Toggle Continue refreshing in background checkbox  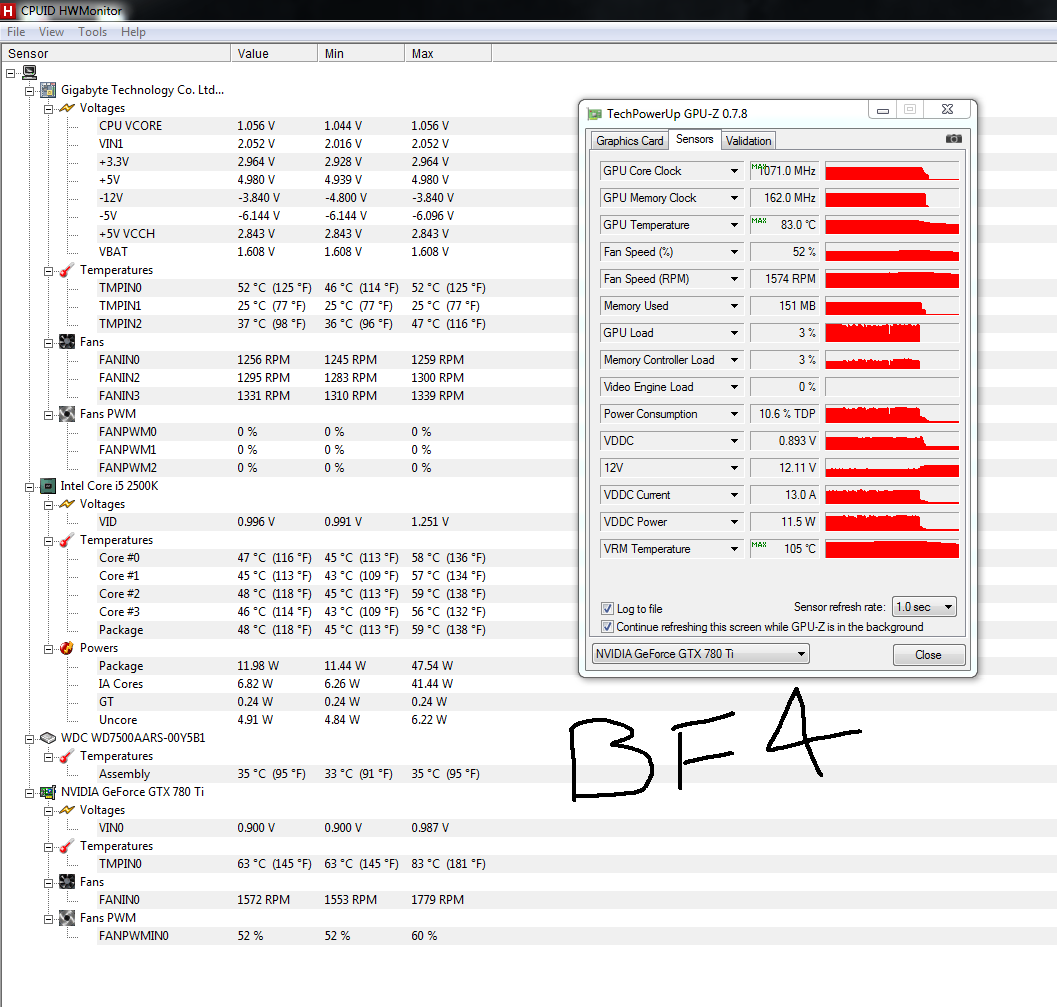[607, 627]
